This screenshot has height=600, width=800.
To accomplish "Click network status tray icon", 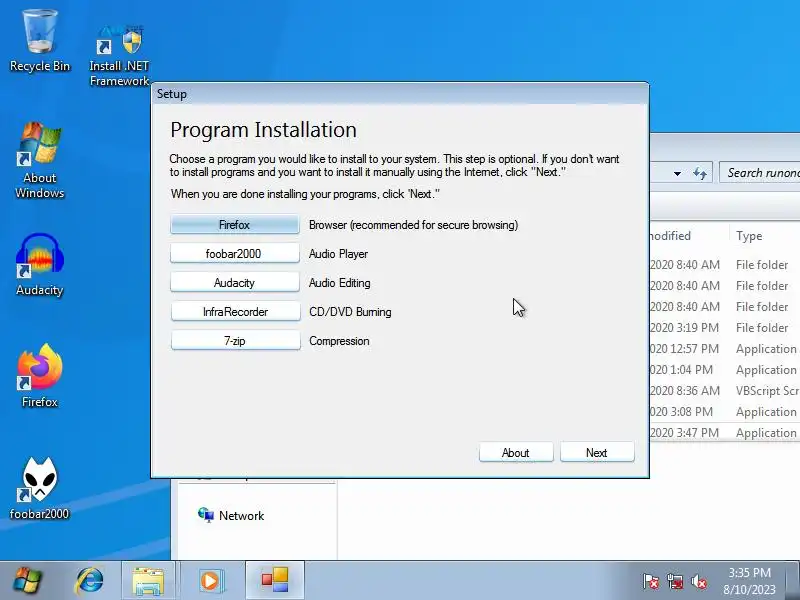I will 674,582.
